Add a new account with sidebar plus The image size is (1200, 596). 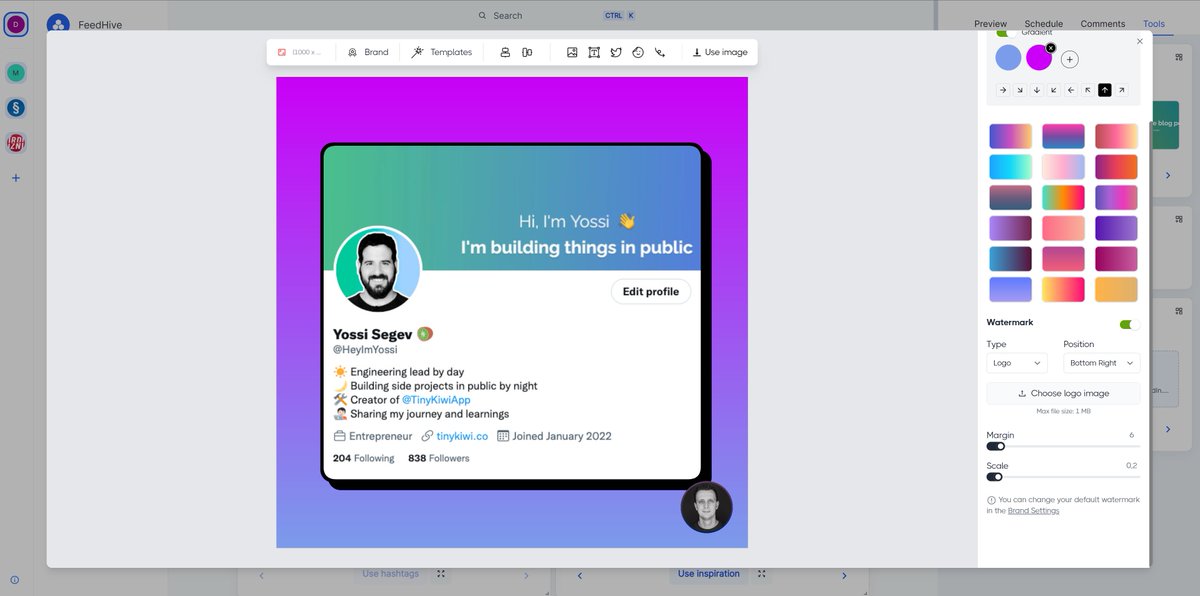tap(15, 178)
